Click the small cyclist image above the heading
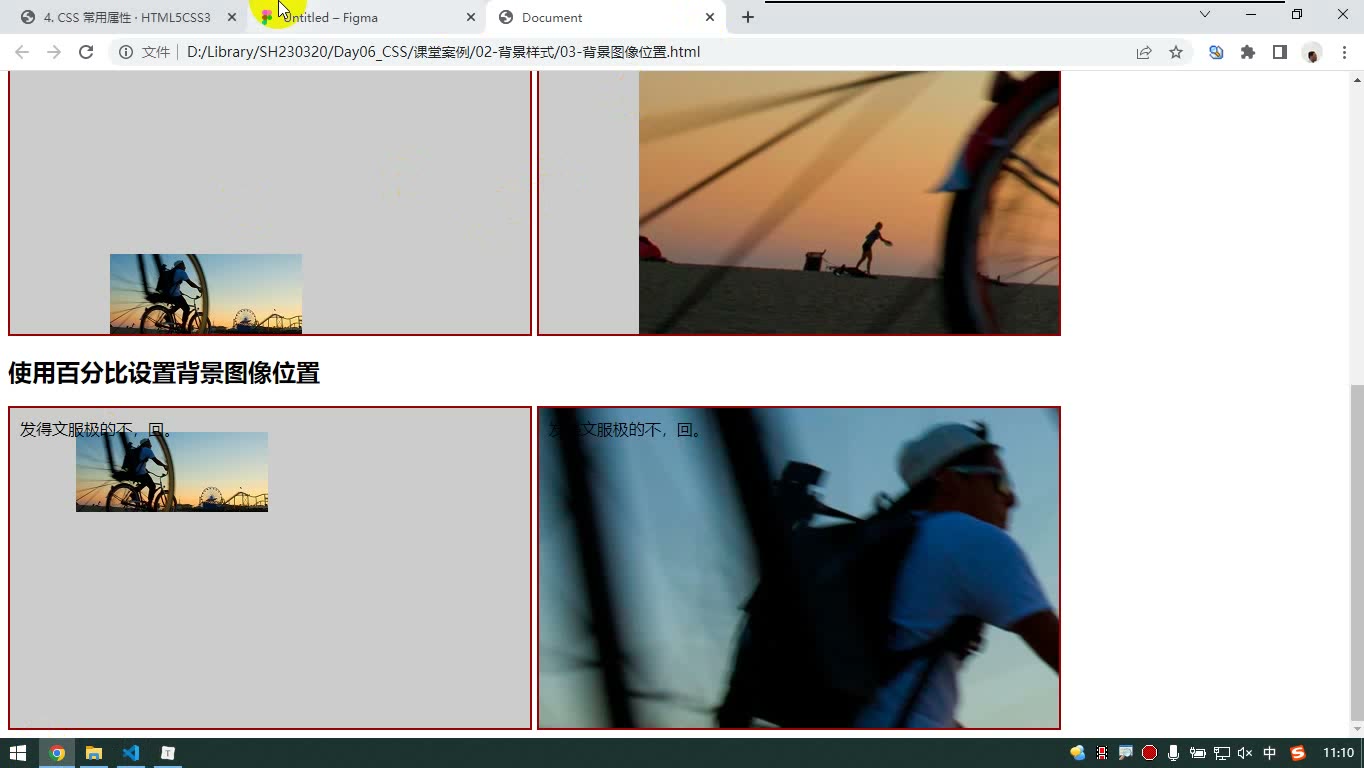The width and height of the screenshot is (1364, 768). 206,294
